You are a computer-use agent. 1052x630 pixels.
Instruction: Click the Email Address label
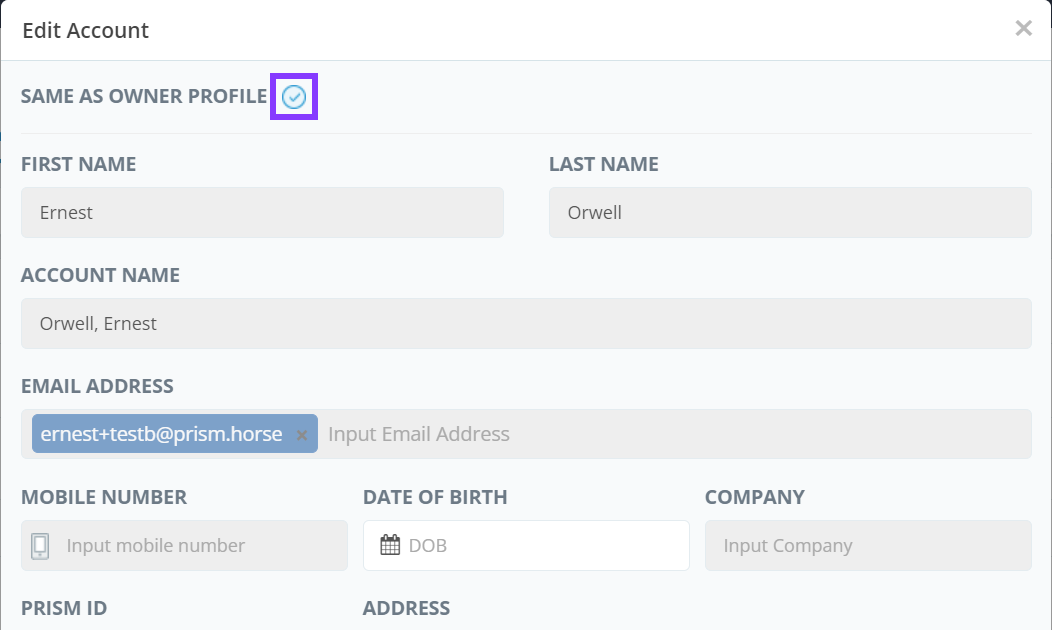[x=97, y=386]
